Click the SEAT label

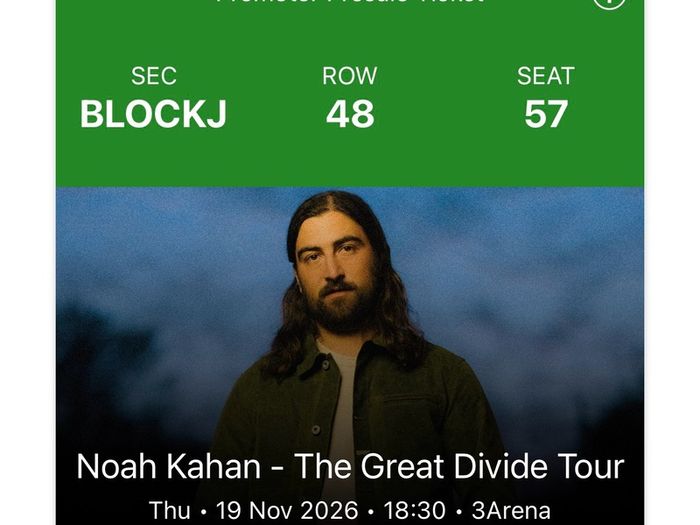coord(546,76)
